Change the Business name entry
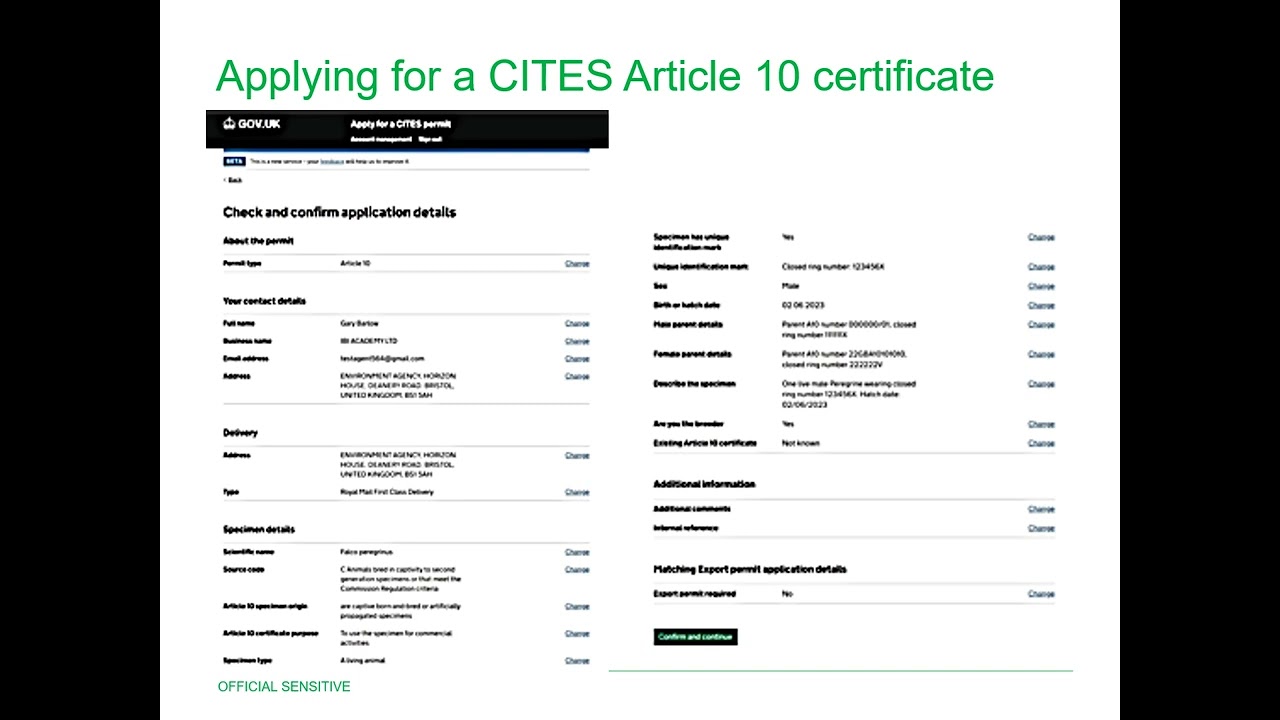1280x720 pixels. (x=577, y=341)
